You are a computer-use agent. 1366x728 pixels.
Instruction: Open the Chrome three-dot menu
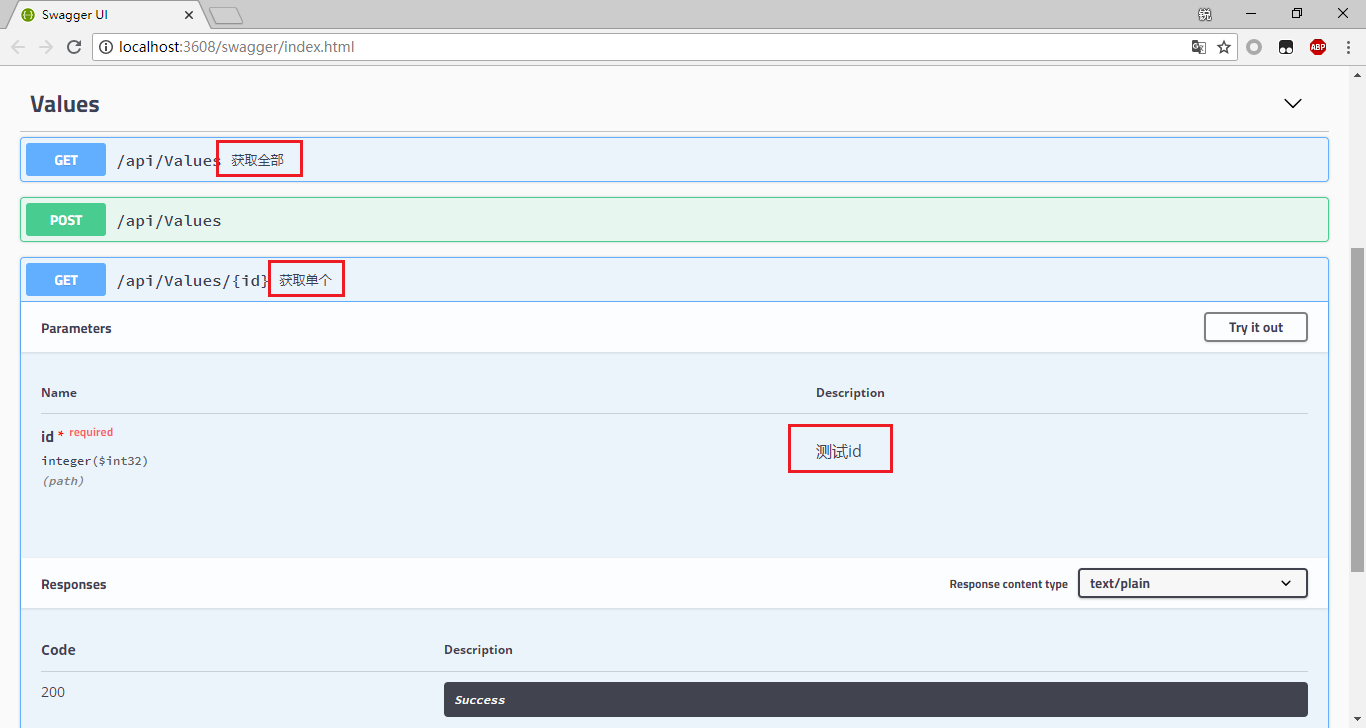click(x=1349, y=47)
